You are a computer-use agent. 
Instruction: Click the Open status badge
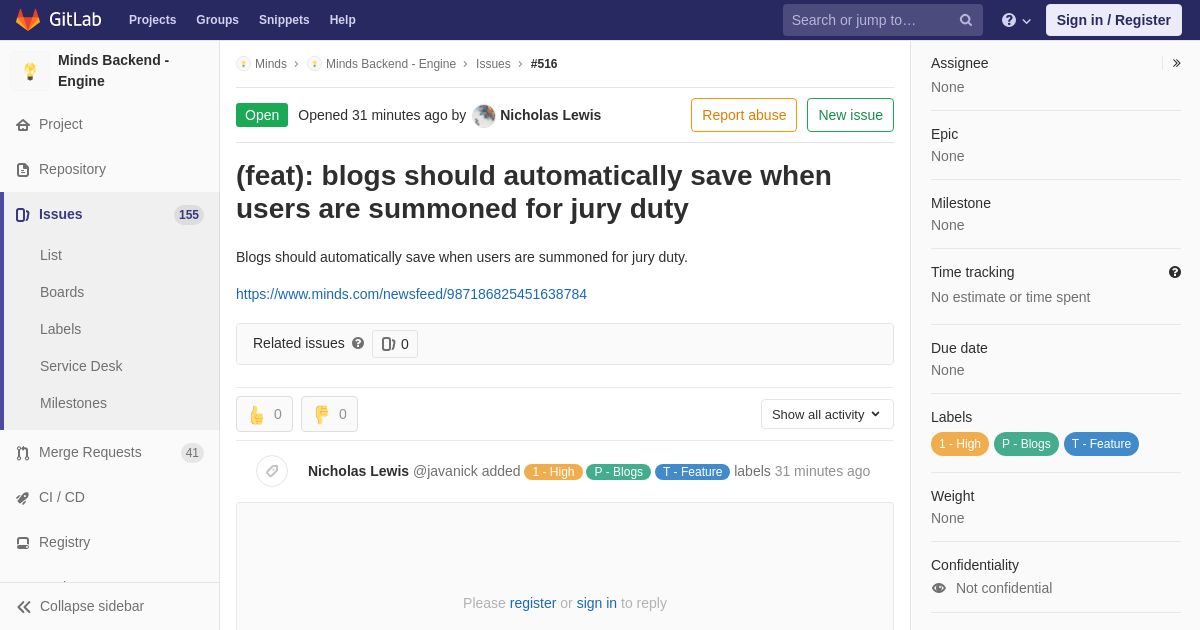(x=262, y=115)
